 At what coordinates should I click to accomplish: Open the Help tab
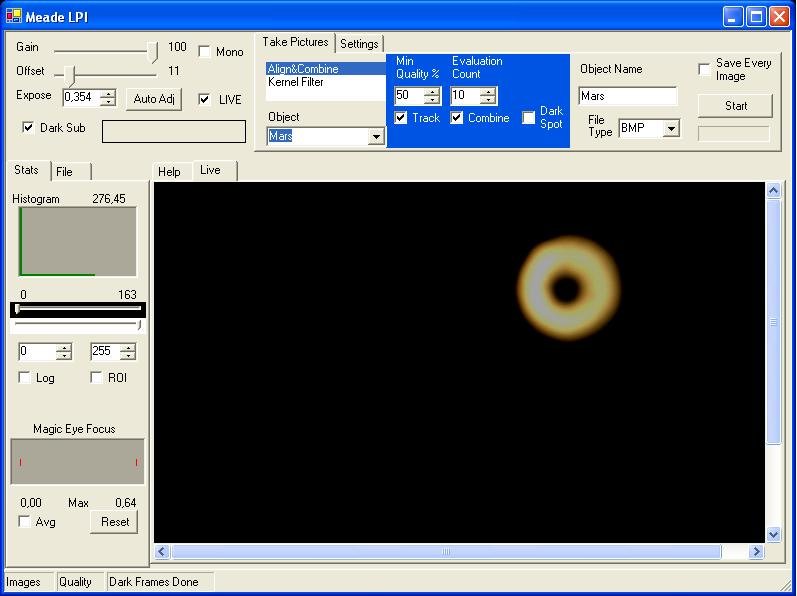click(170, 172)
